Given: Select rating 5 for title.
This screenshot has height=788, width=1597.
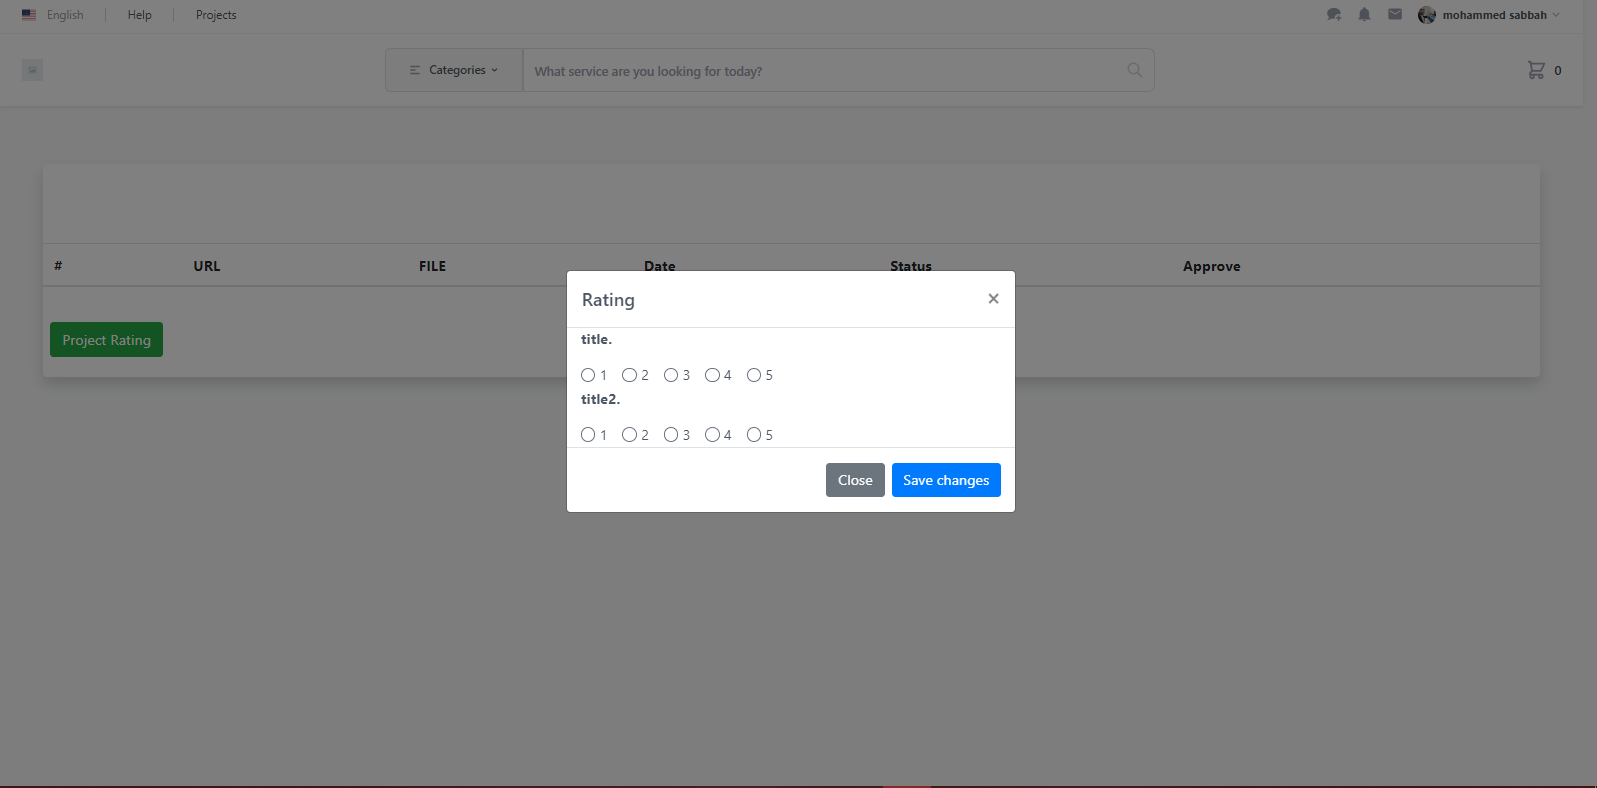Looking at the screenshot, I should click(x=754, y=375).
